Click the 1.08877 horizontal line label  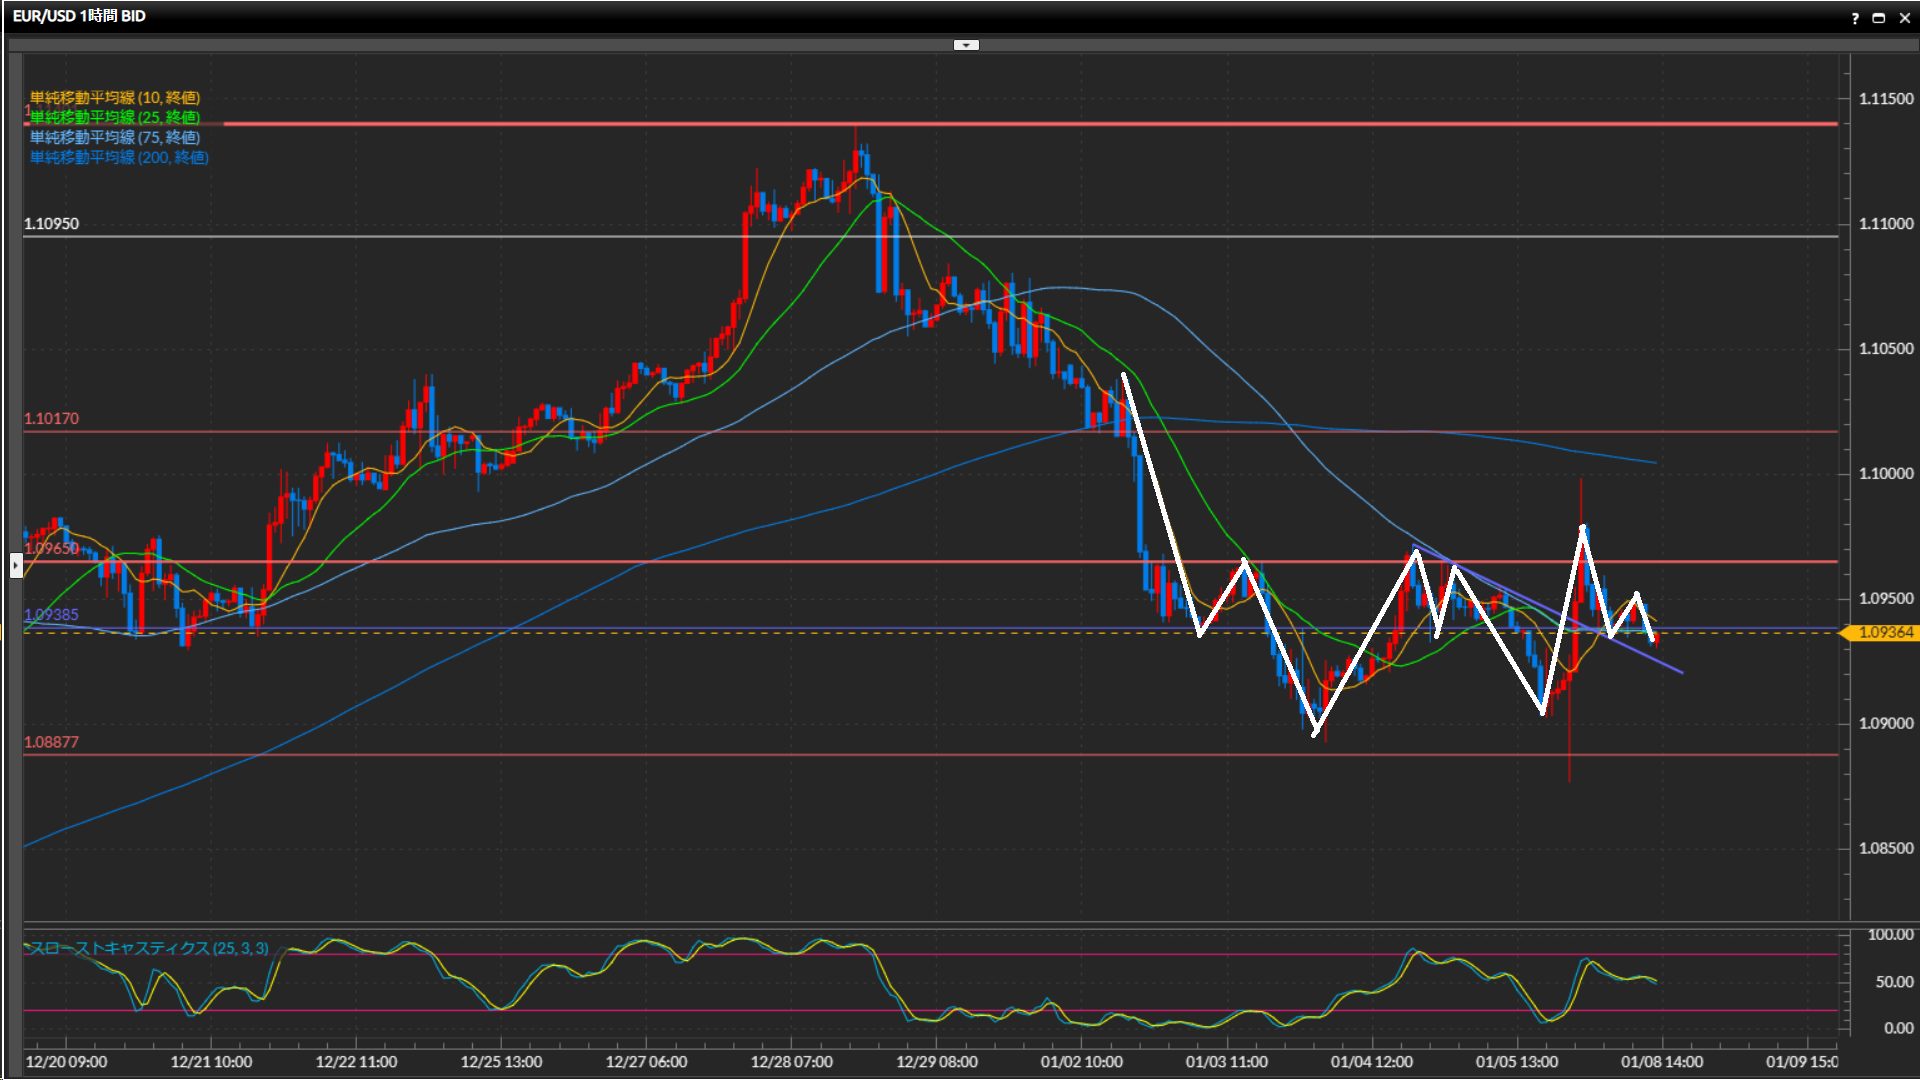[x=51, y=742]
